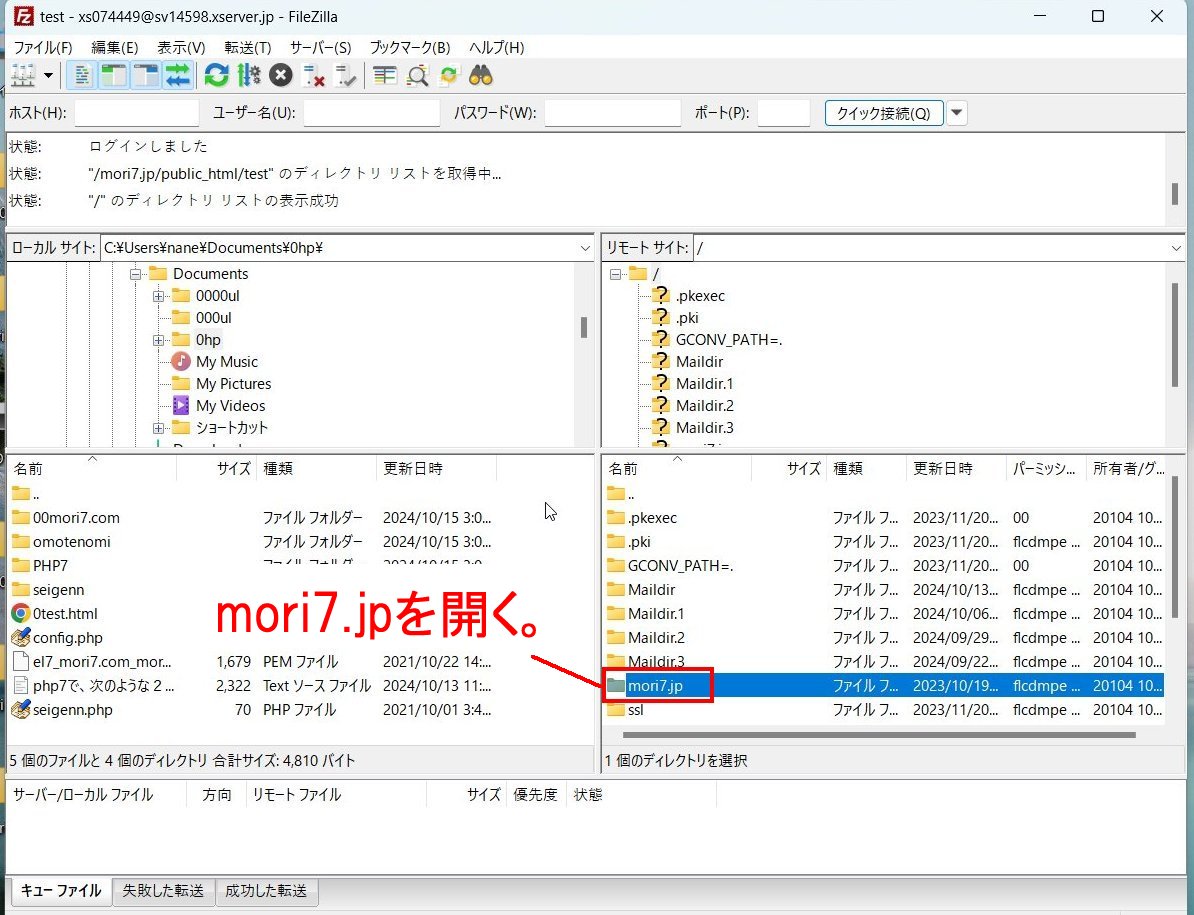Expand the 0000ul folder node
The height and width of the screenshot is (915, 1194).
[158, 296]
